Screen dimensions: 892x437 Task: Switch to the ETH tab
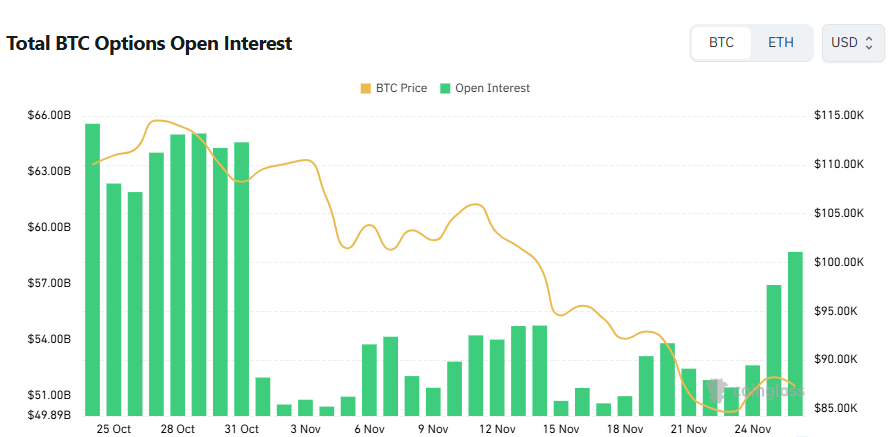(x=781, y=43)
